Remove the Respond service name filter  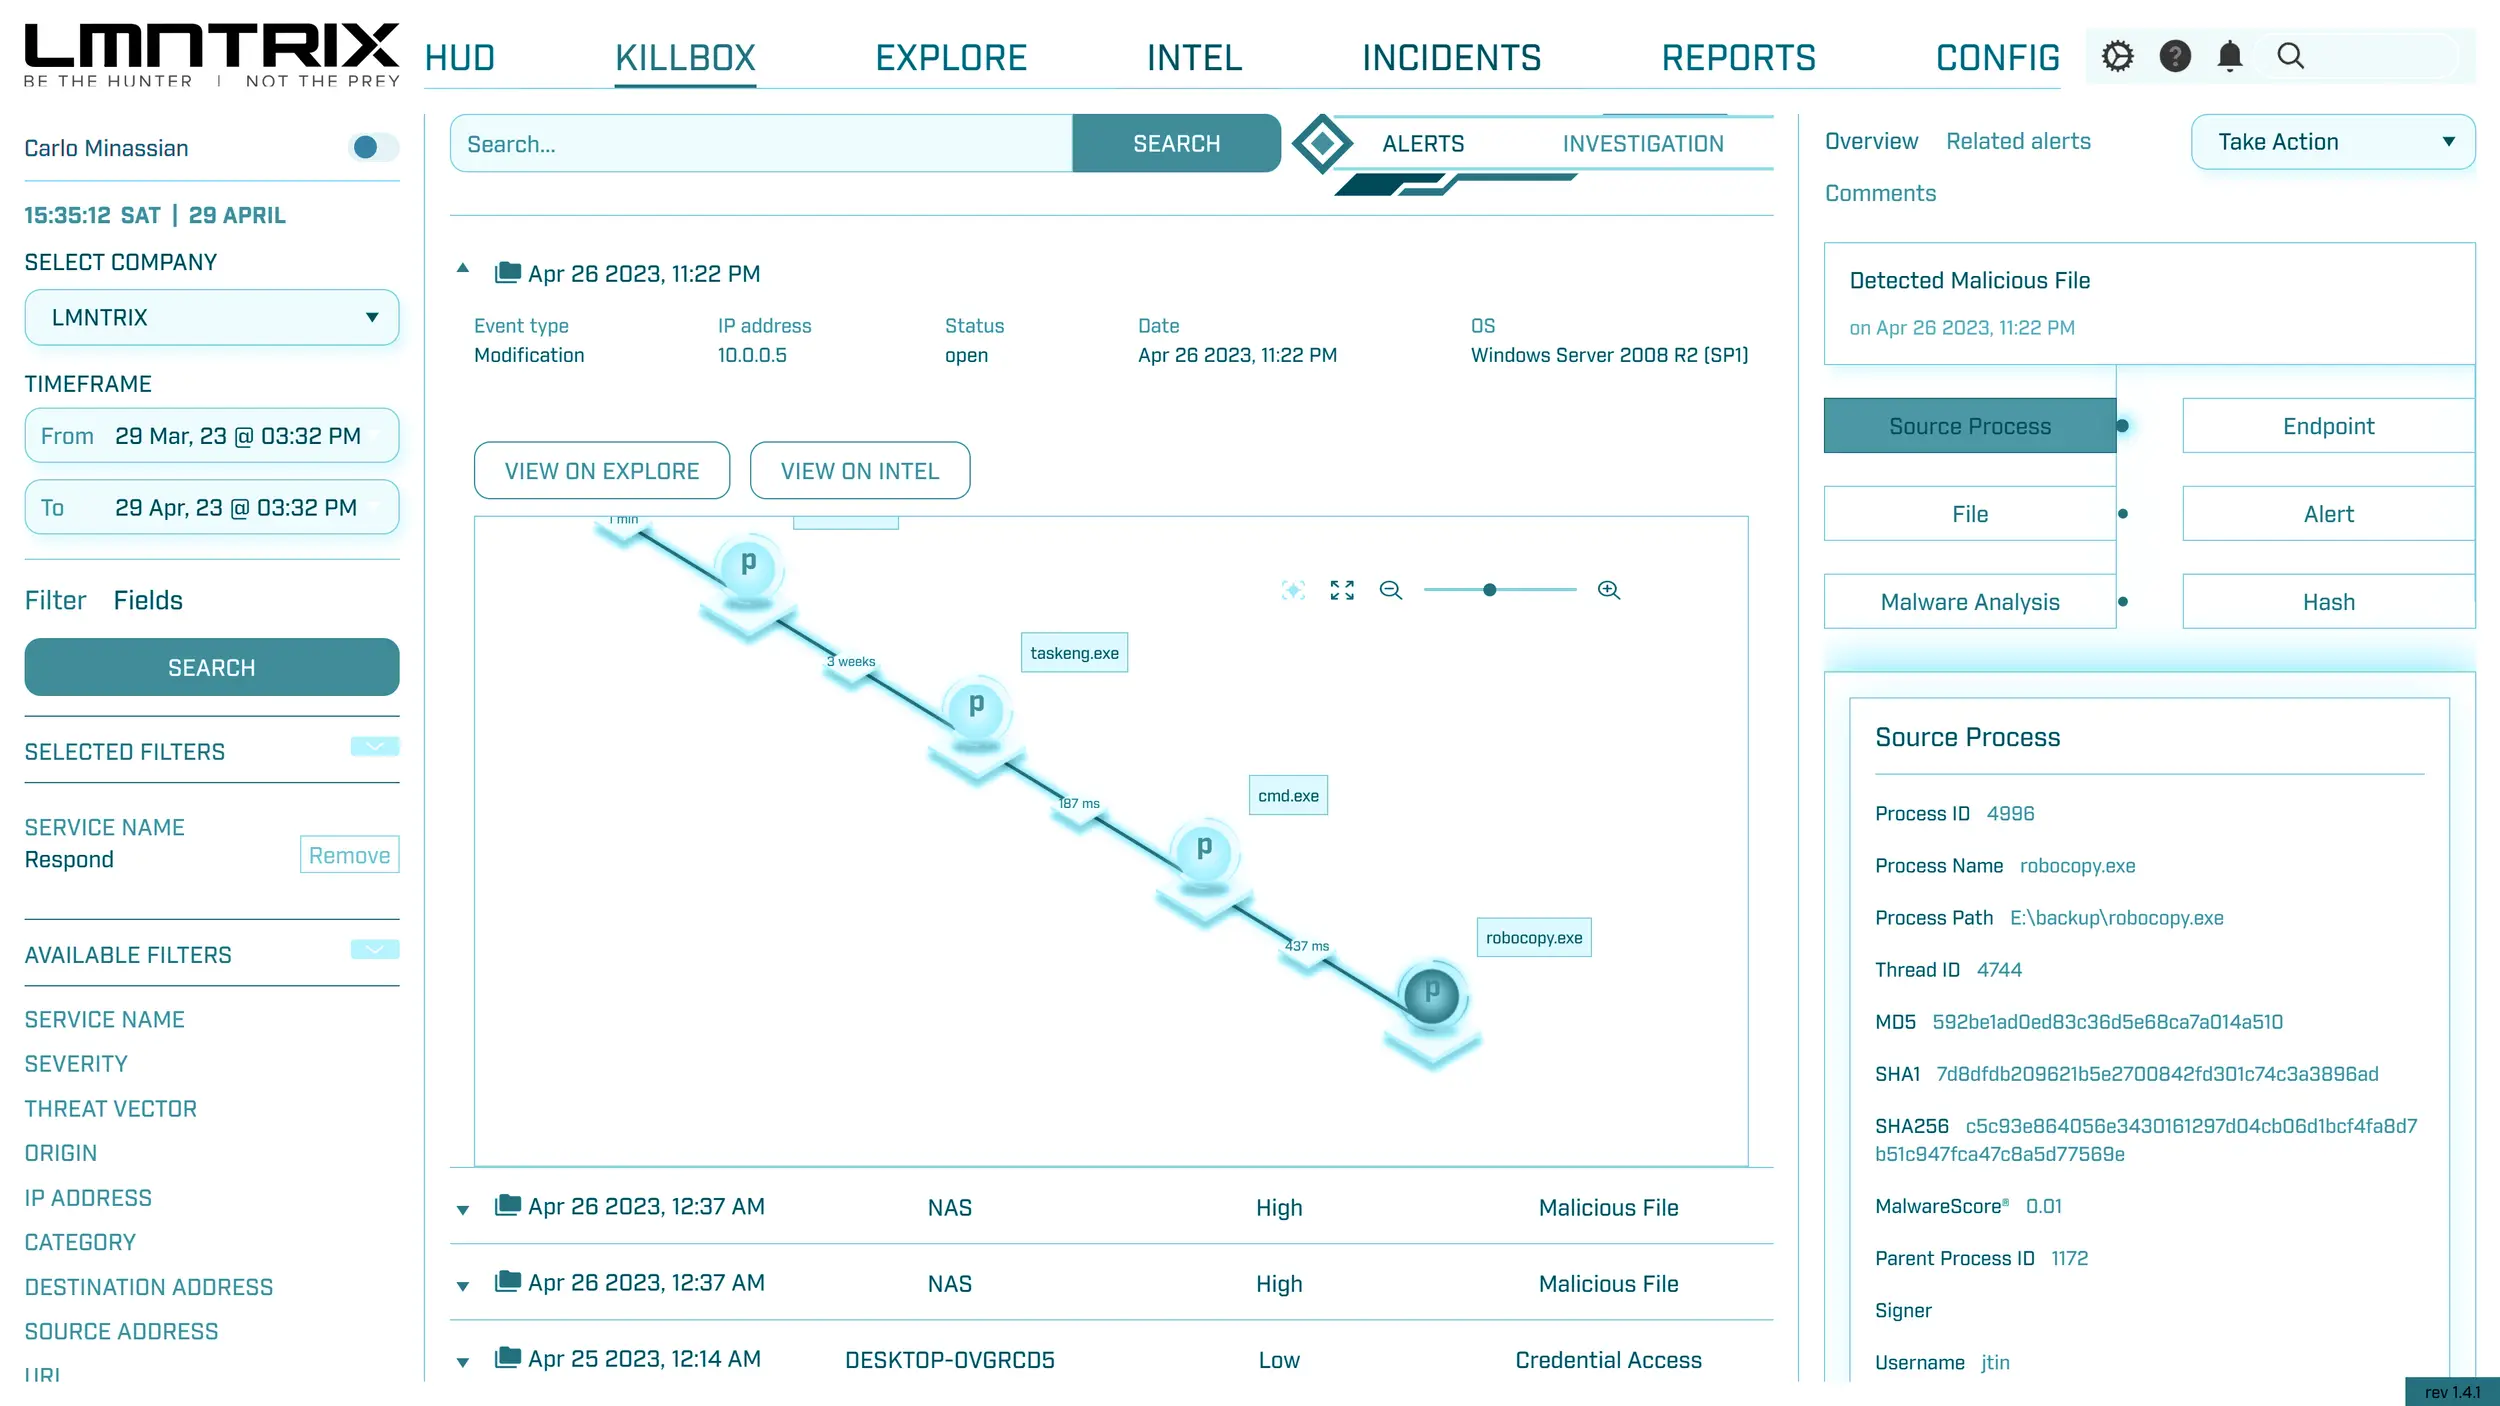349,856
